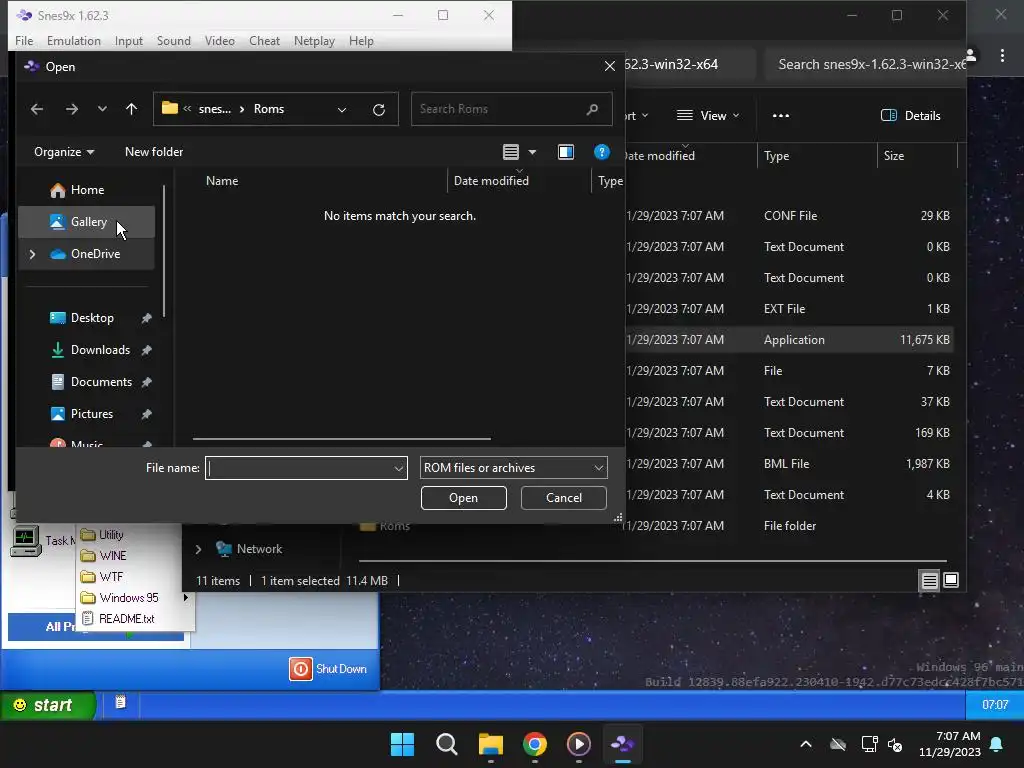This screenshot has height=768, width=1024.
Task: Sort by Size column in Explorer
Action: coord(893,155)
